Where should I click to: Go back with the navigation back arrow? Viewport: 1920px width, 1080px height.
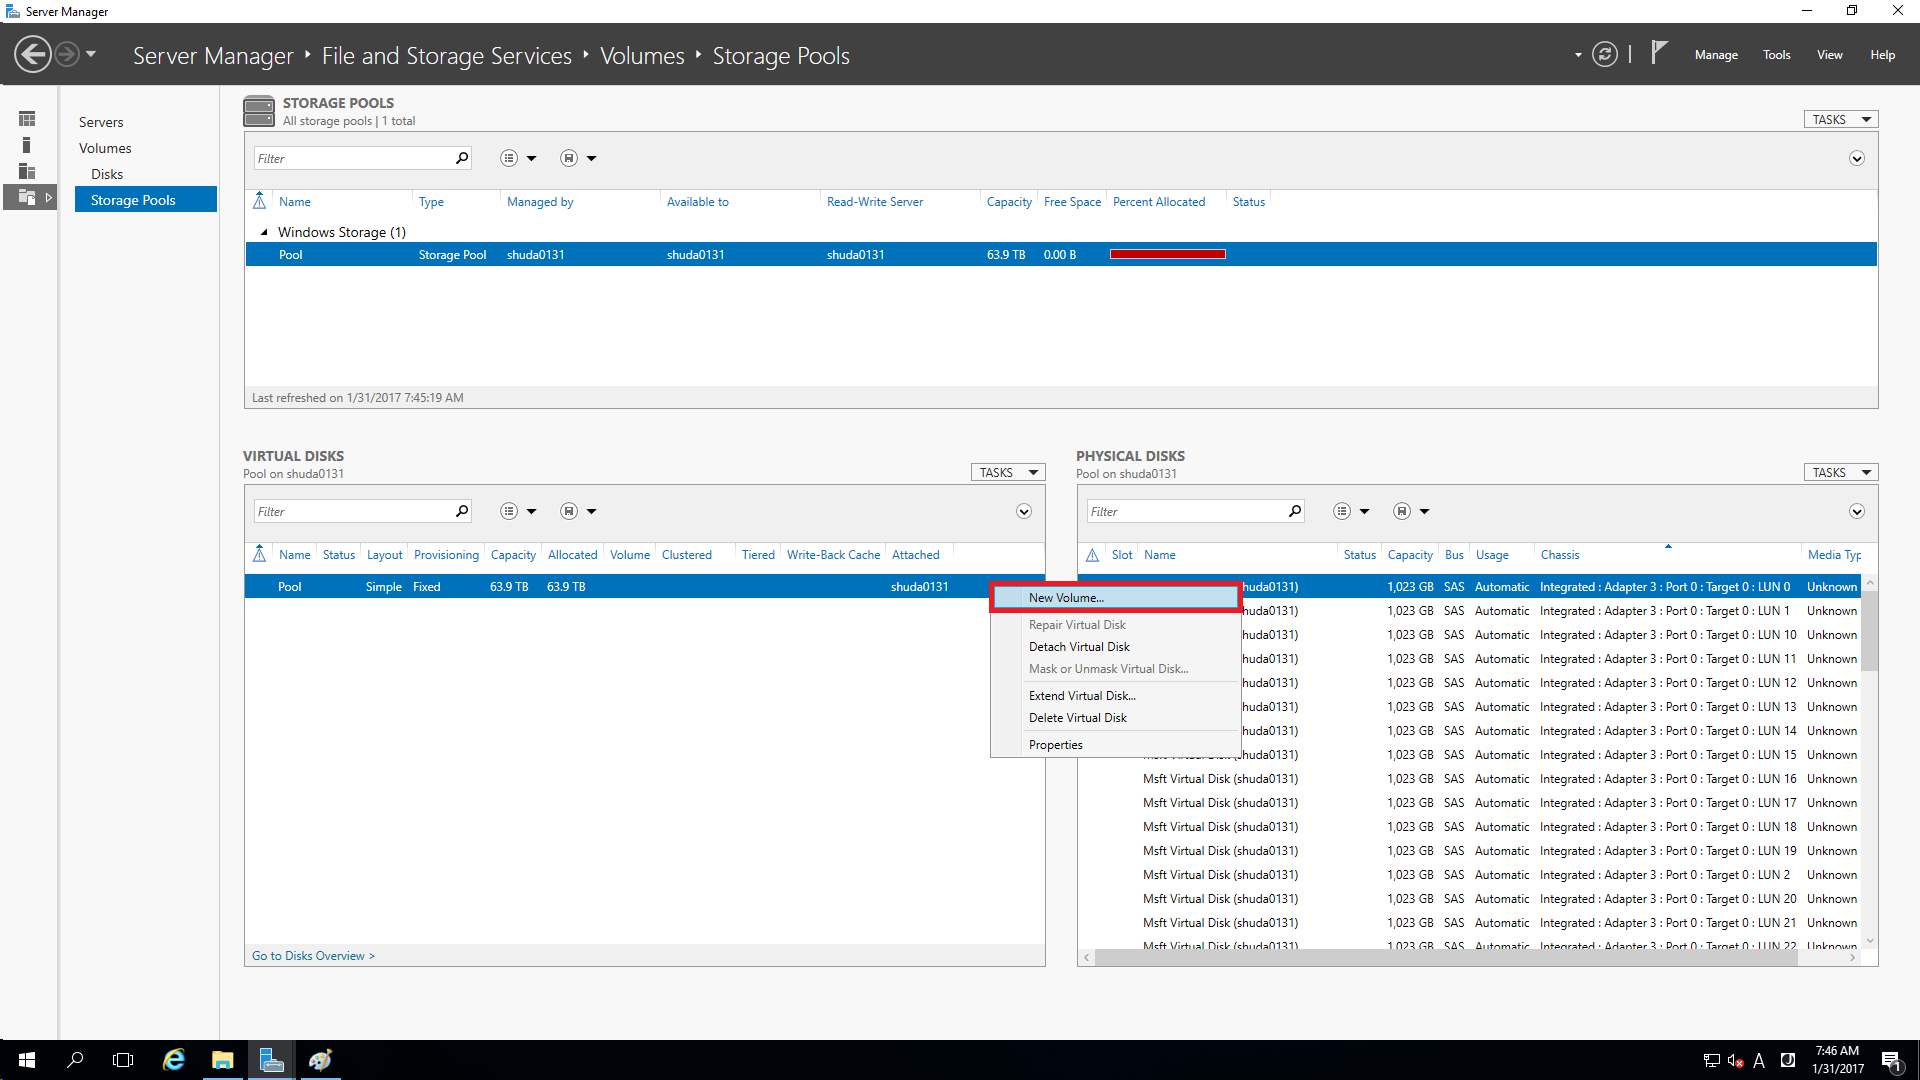pos(33,54)
